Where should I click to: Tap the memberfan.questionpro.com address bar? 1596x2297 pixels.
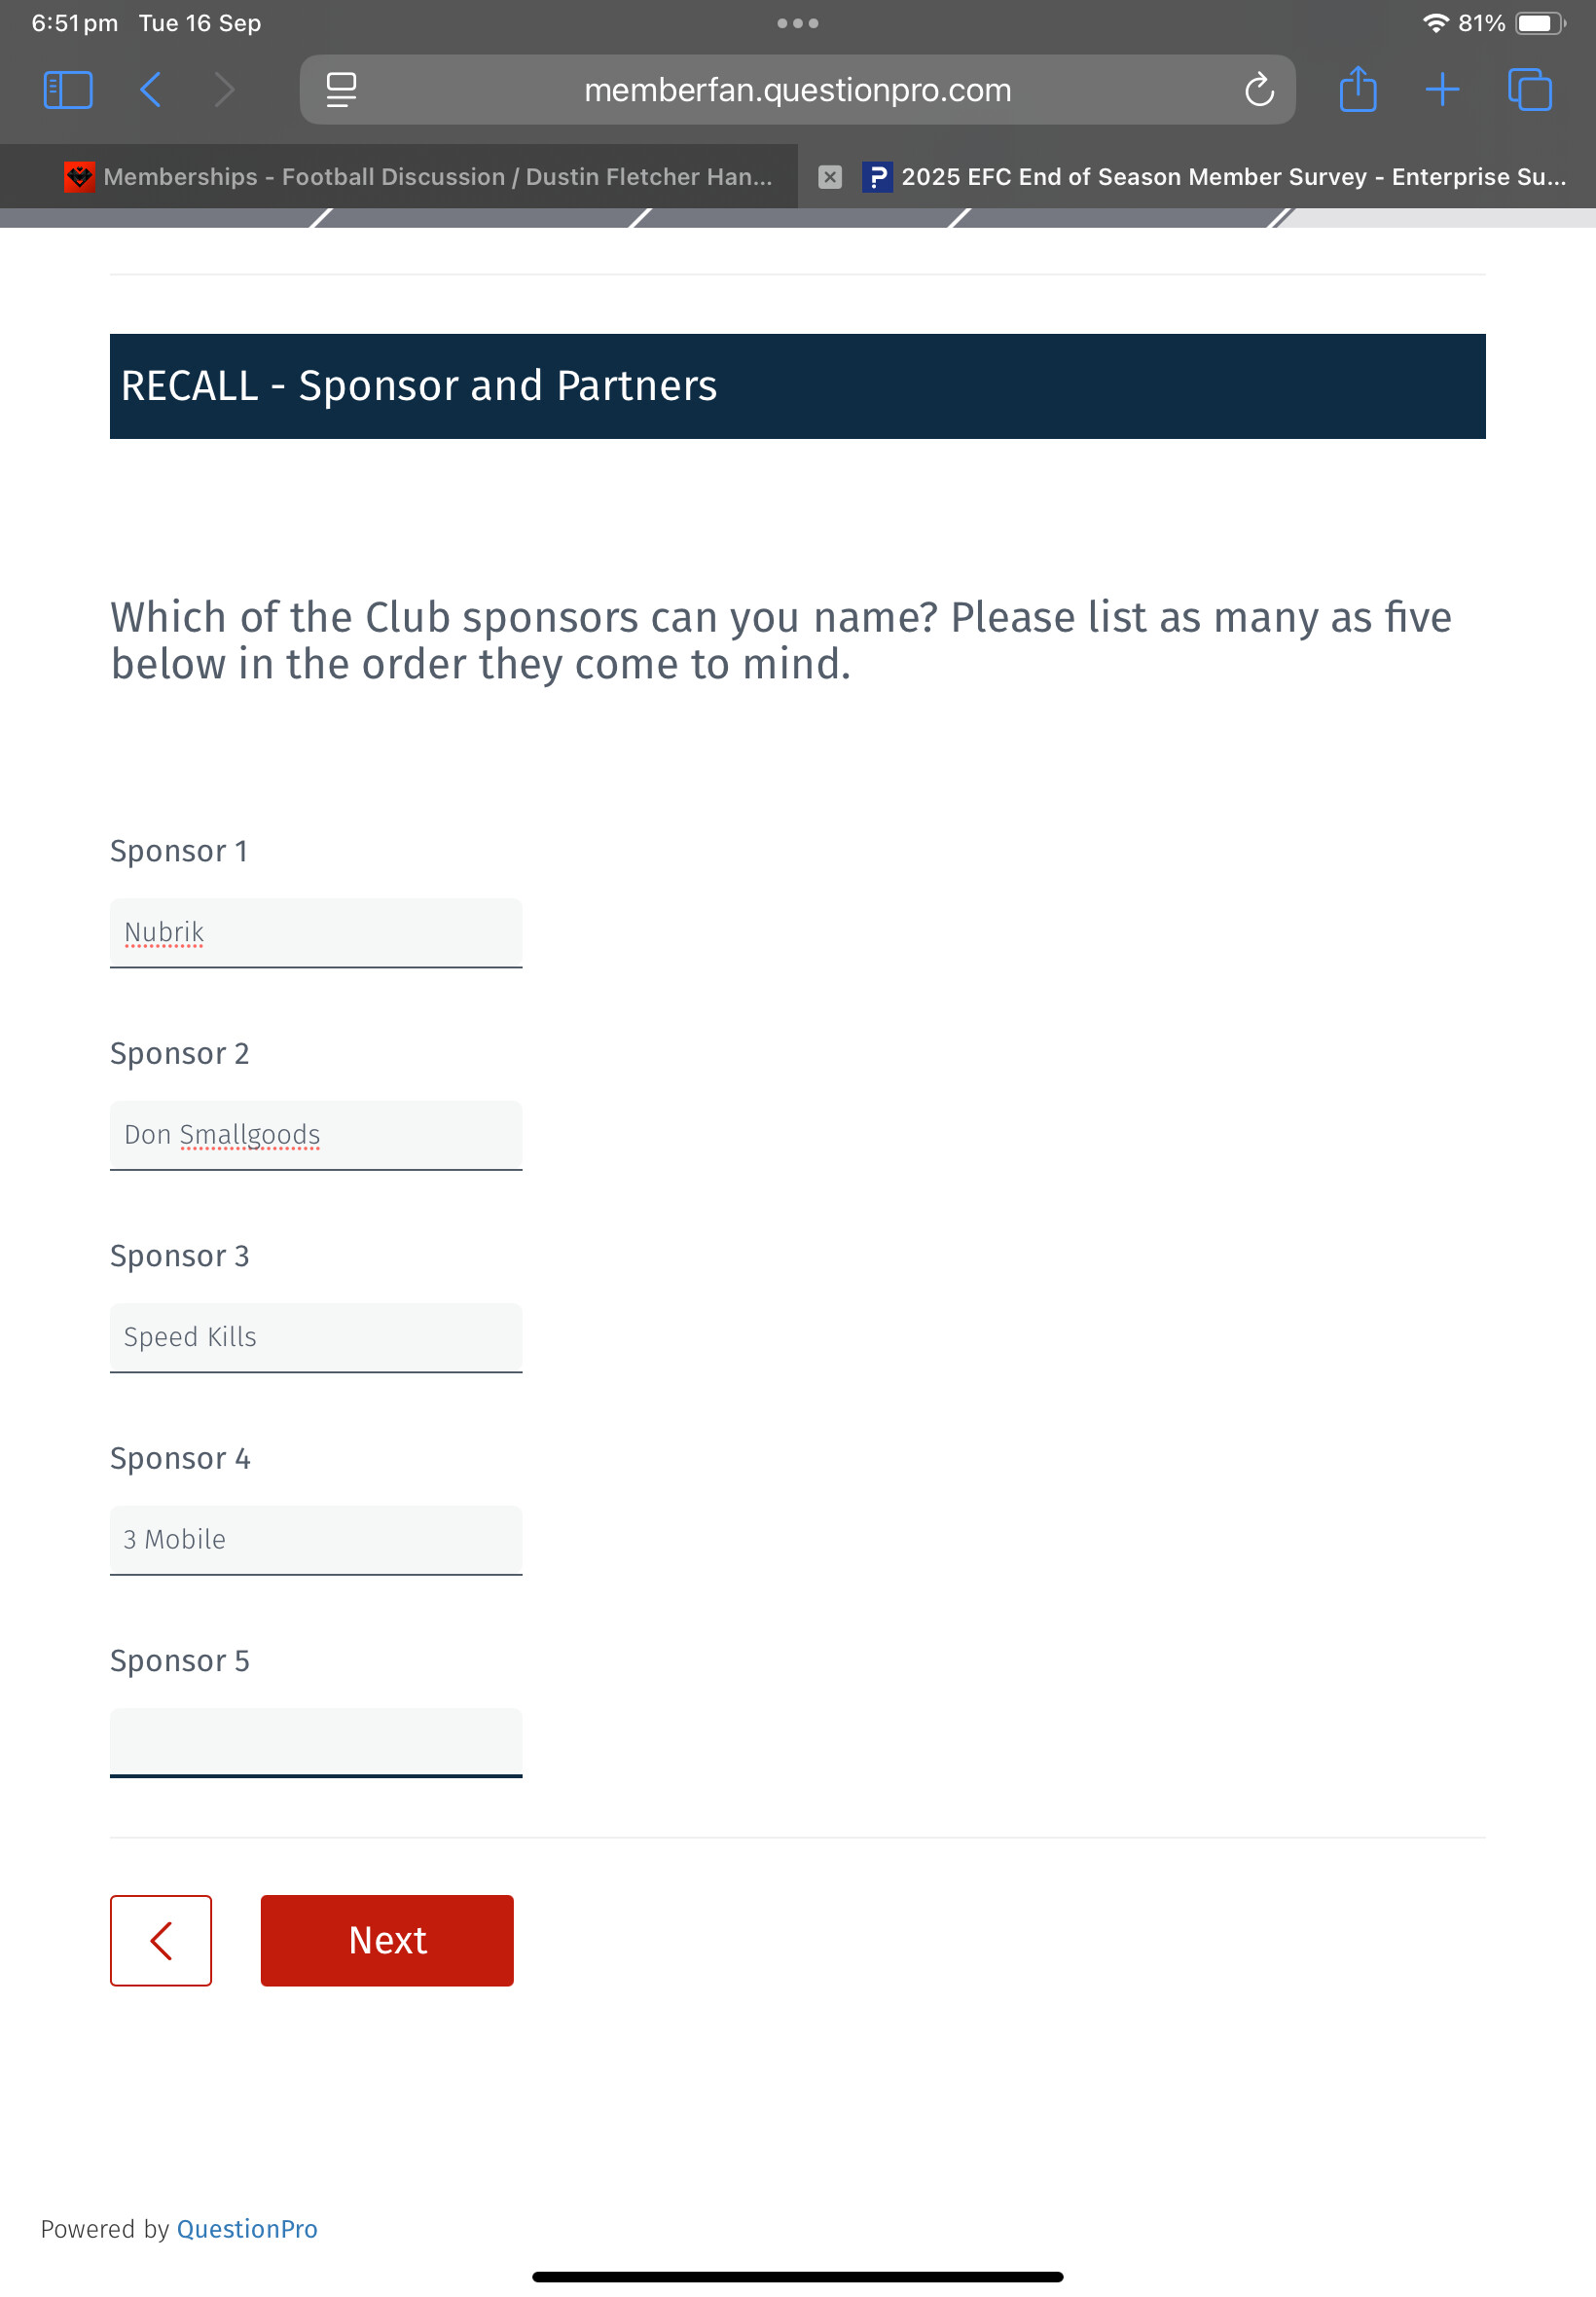point(797,90)
